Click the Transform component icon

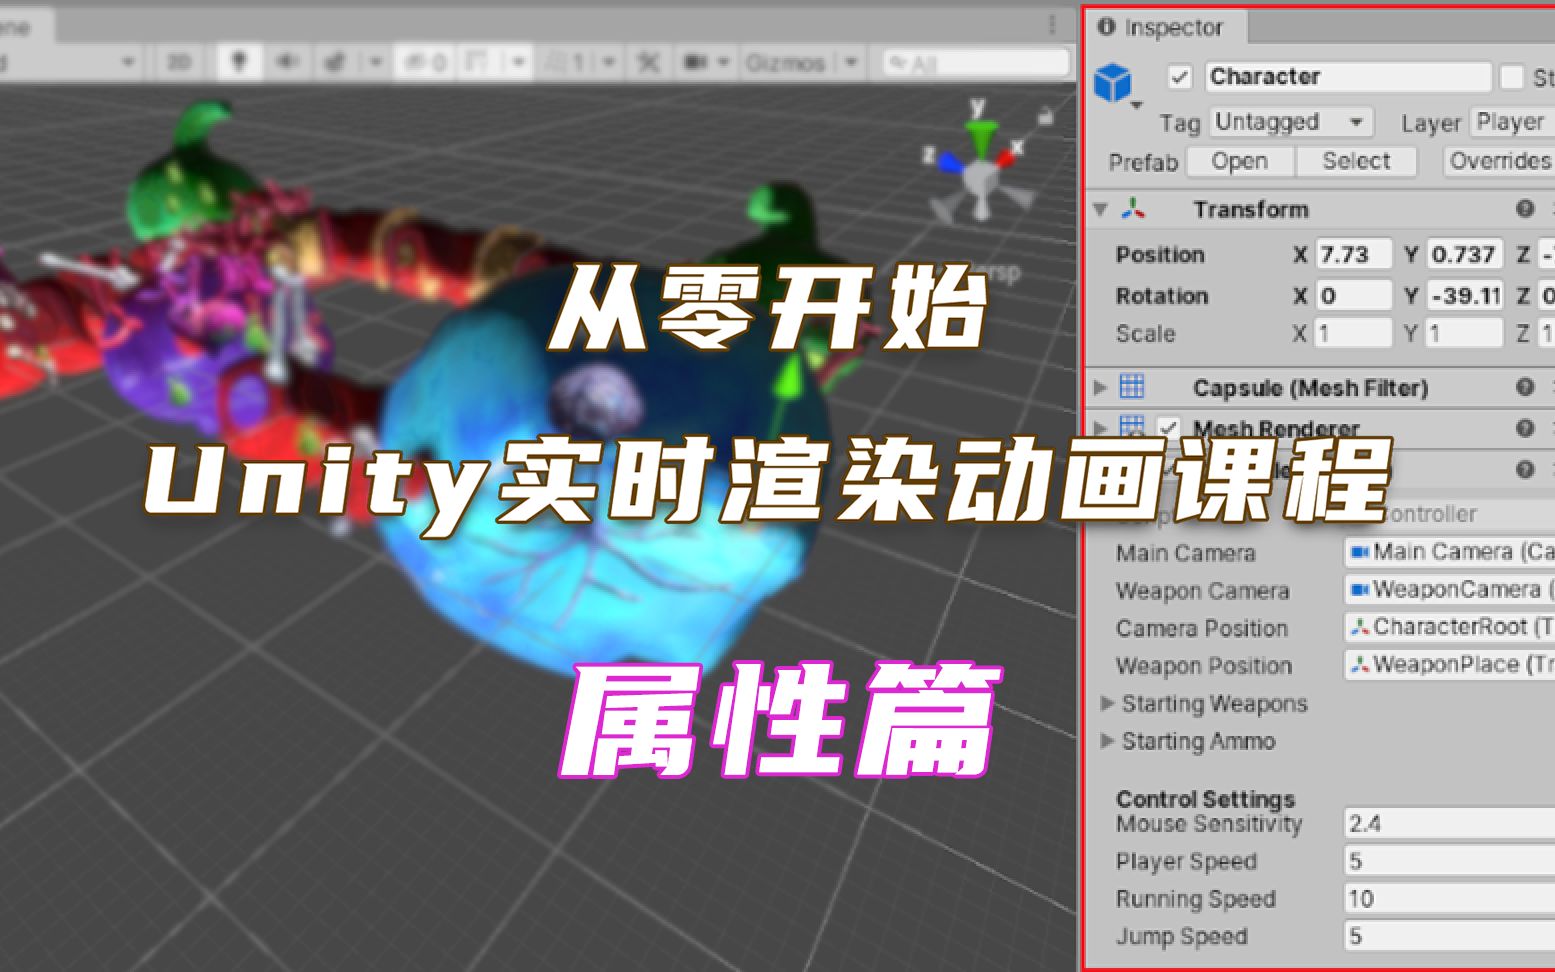point(1132,209)
